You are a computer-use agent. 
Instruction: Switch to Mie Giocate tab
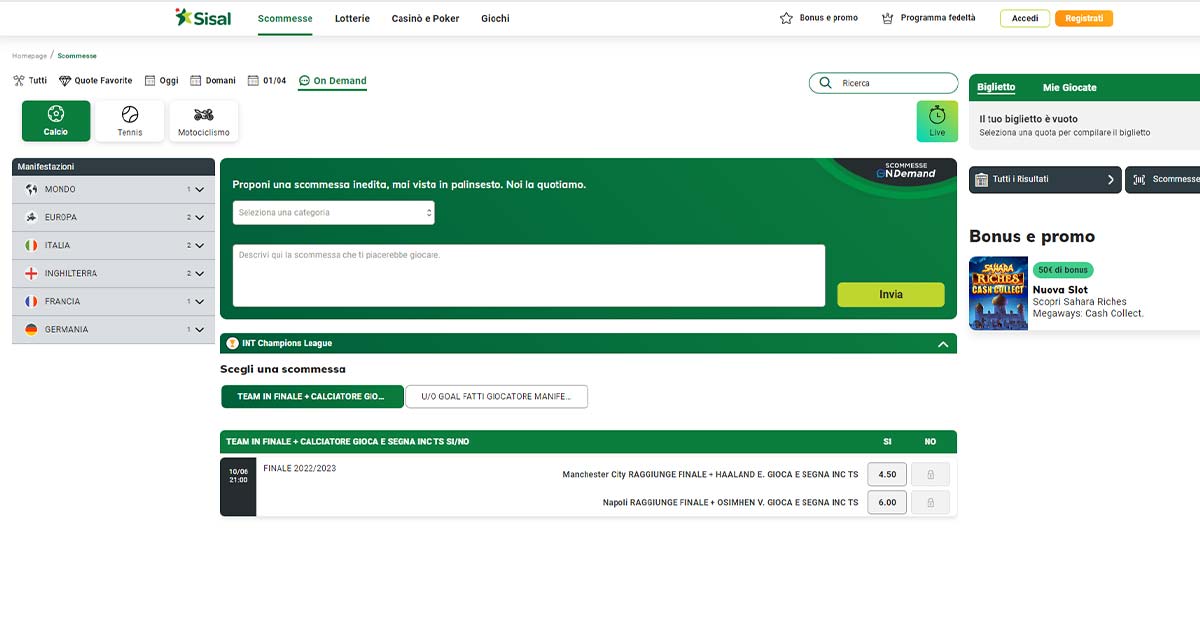point(1069,88)
